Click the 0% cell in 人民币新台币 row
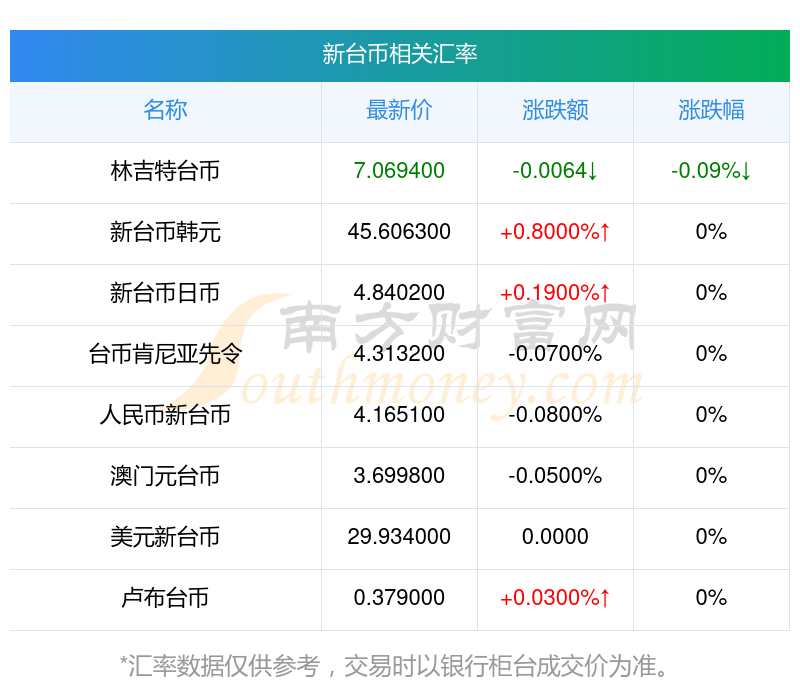 [x=711, y=415]
